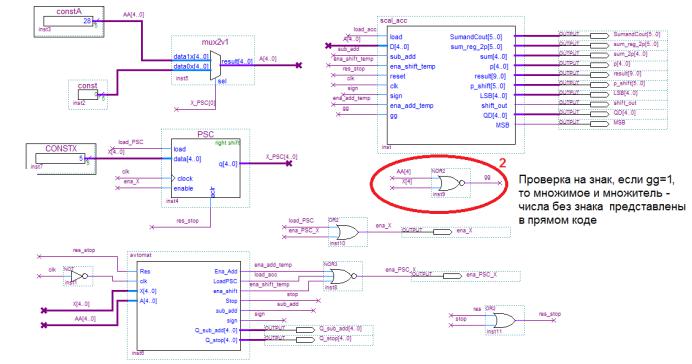Click the ena_PSC_X output pin symbol
Screen dimensions: 692x364
point(451,275)
